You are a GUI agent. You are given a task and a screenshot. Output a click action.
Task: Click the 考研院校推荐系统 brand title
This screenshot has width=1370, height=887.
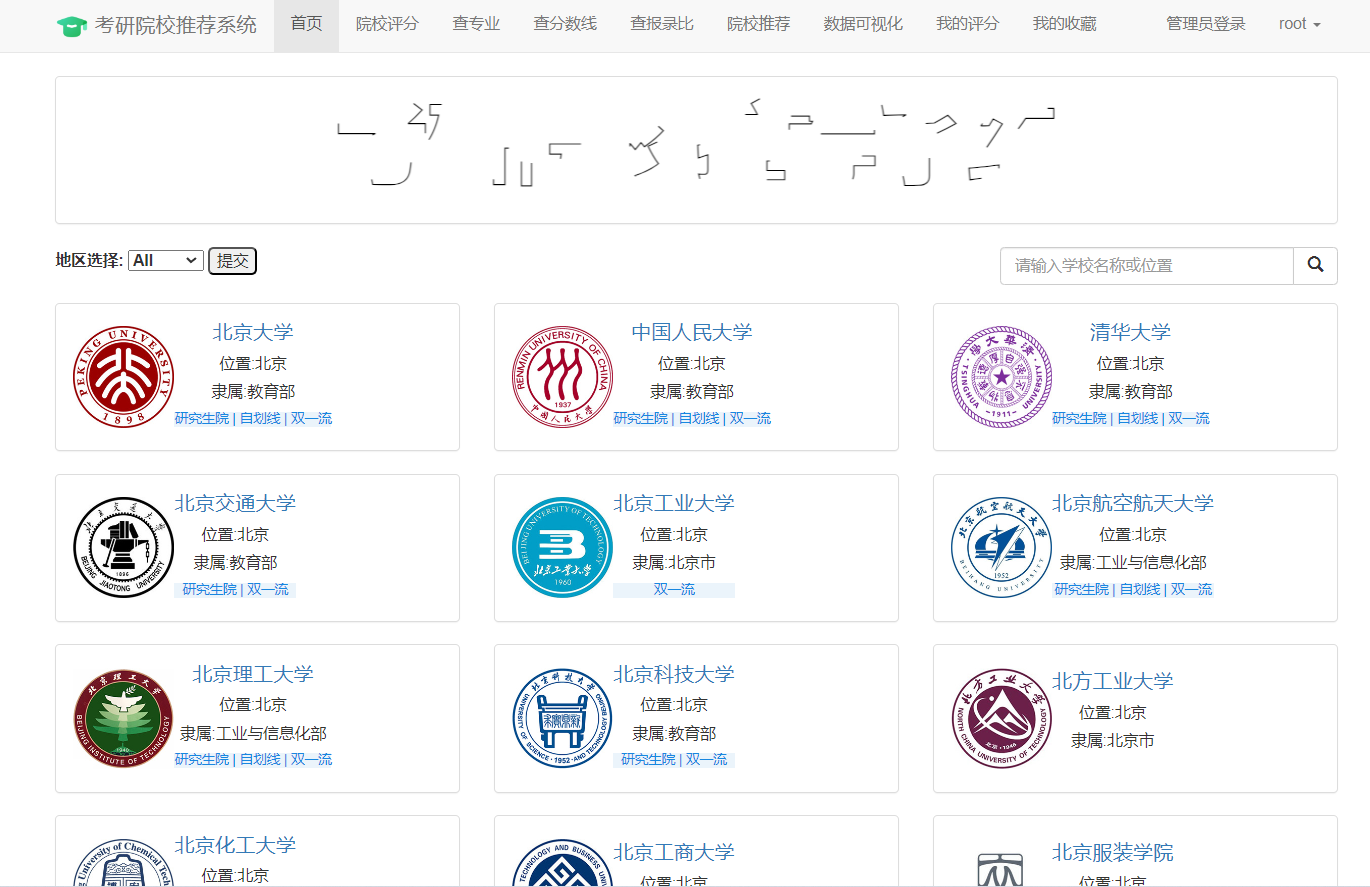[176, 25]
